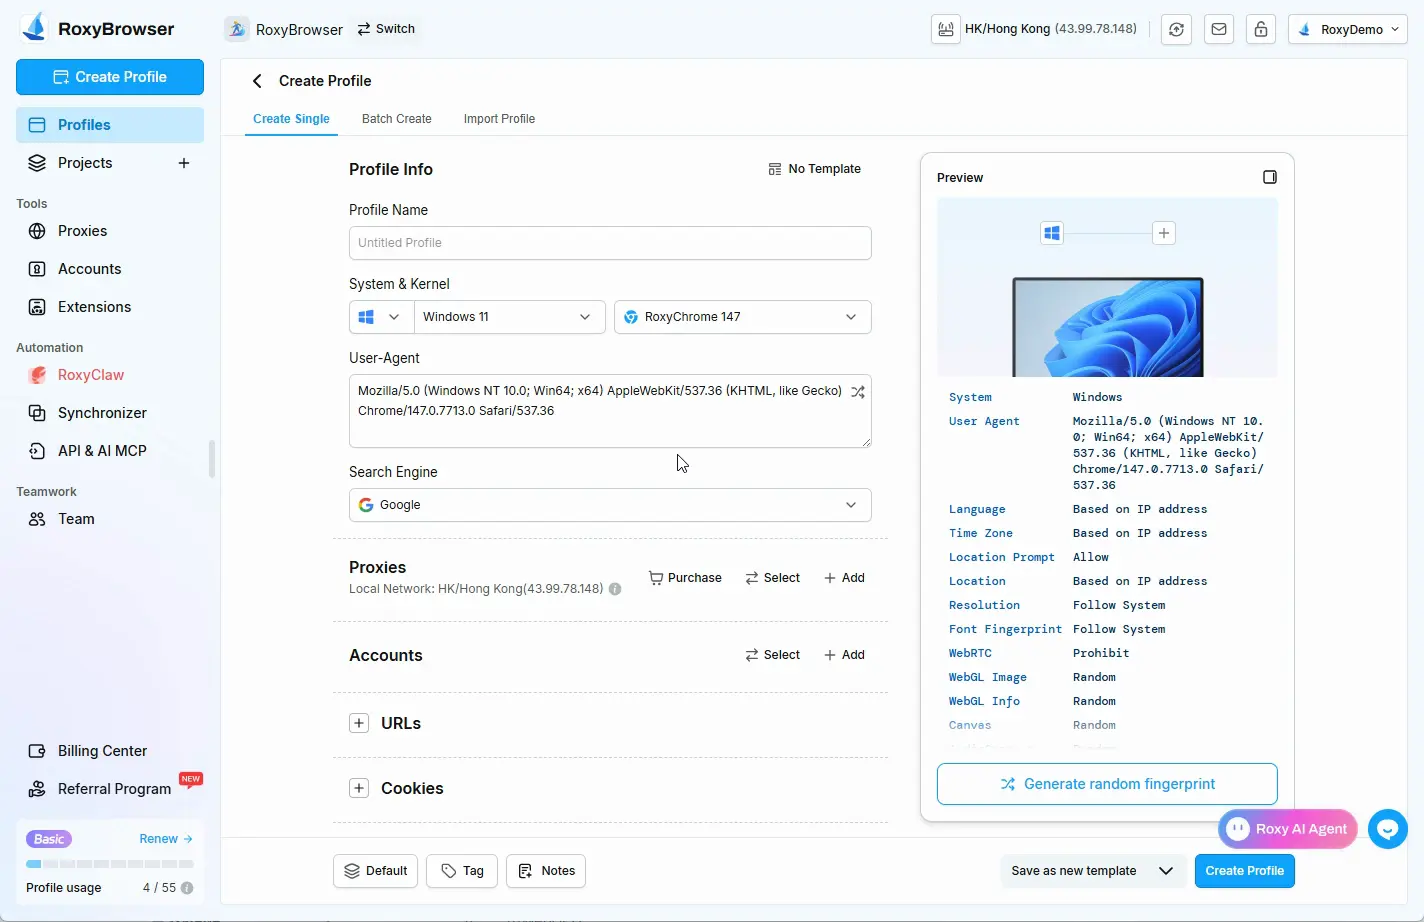Viewport: 1424px width, 922px height.
Task: Click the User-Agent text area
Action: pyautogui.click(x=610, y=411)
